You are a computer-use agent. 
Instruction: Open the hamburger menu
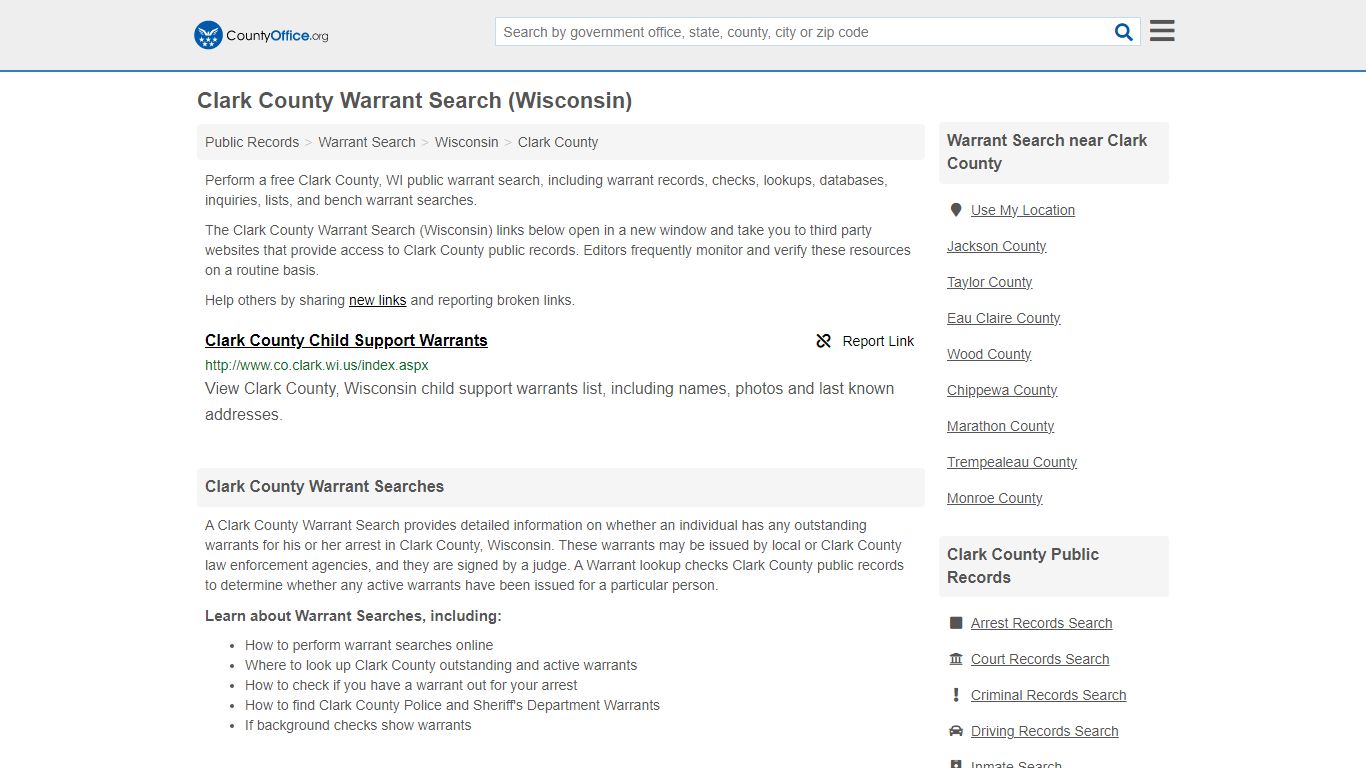pos(1162,31)
